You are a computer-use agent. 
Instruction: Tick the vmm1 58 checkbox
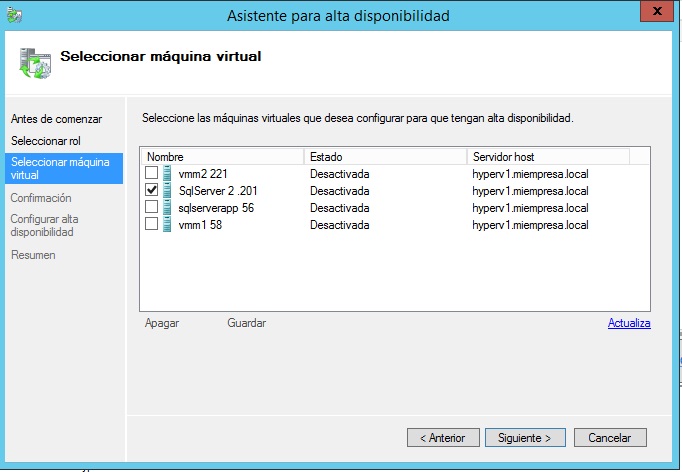[152, 224]
